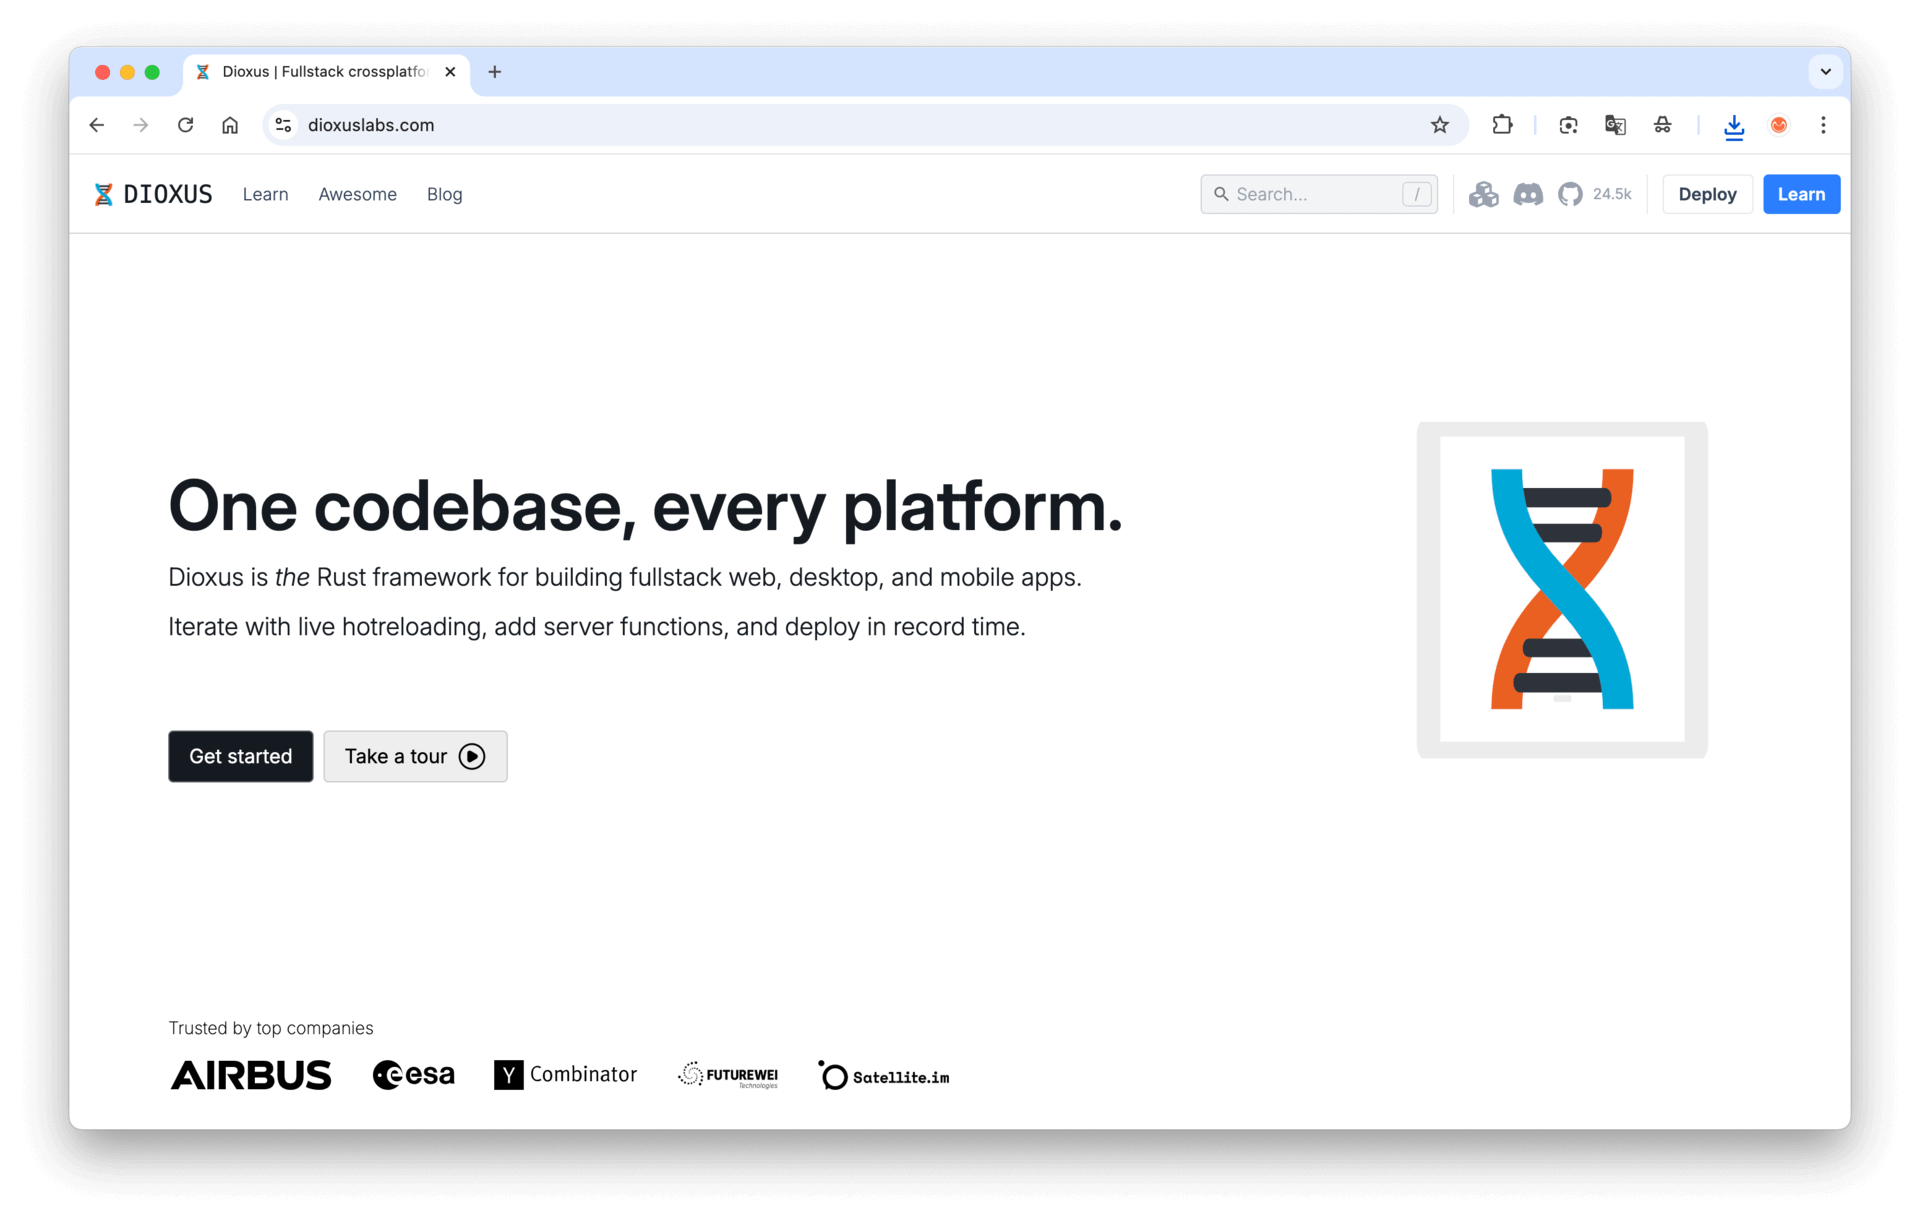Play the Take a tour video button
This screenshot has width=1920, height=1221.
coord(415,756)
